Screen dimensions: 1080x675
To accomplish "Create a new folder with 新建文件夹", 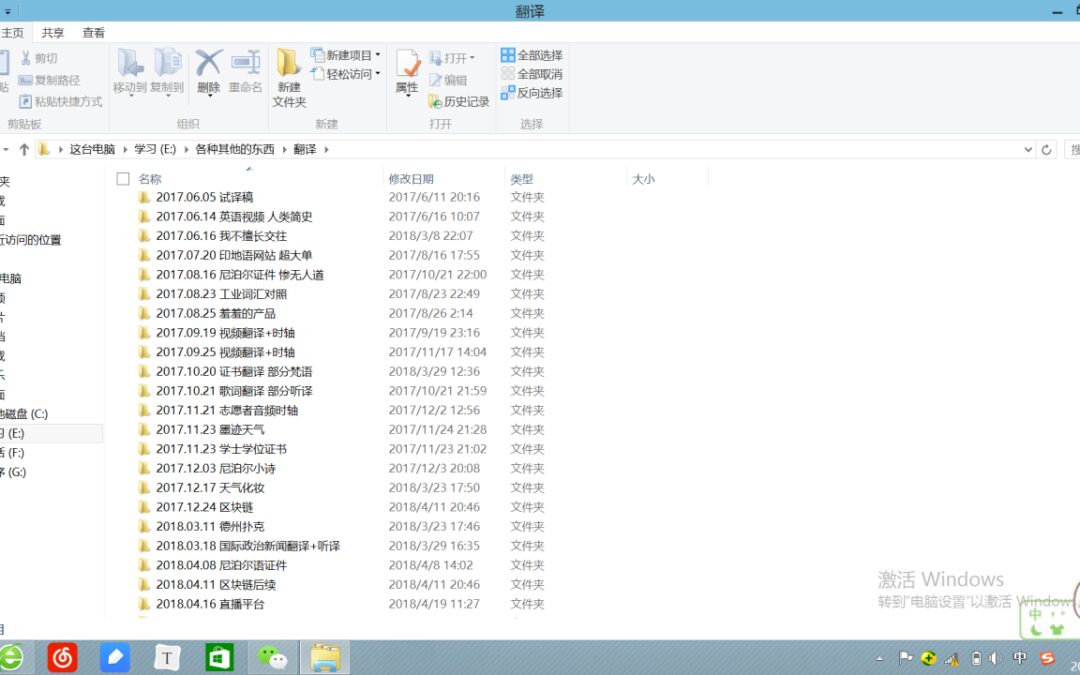I will (x=289, y=77).
